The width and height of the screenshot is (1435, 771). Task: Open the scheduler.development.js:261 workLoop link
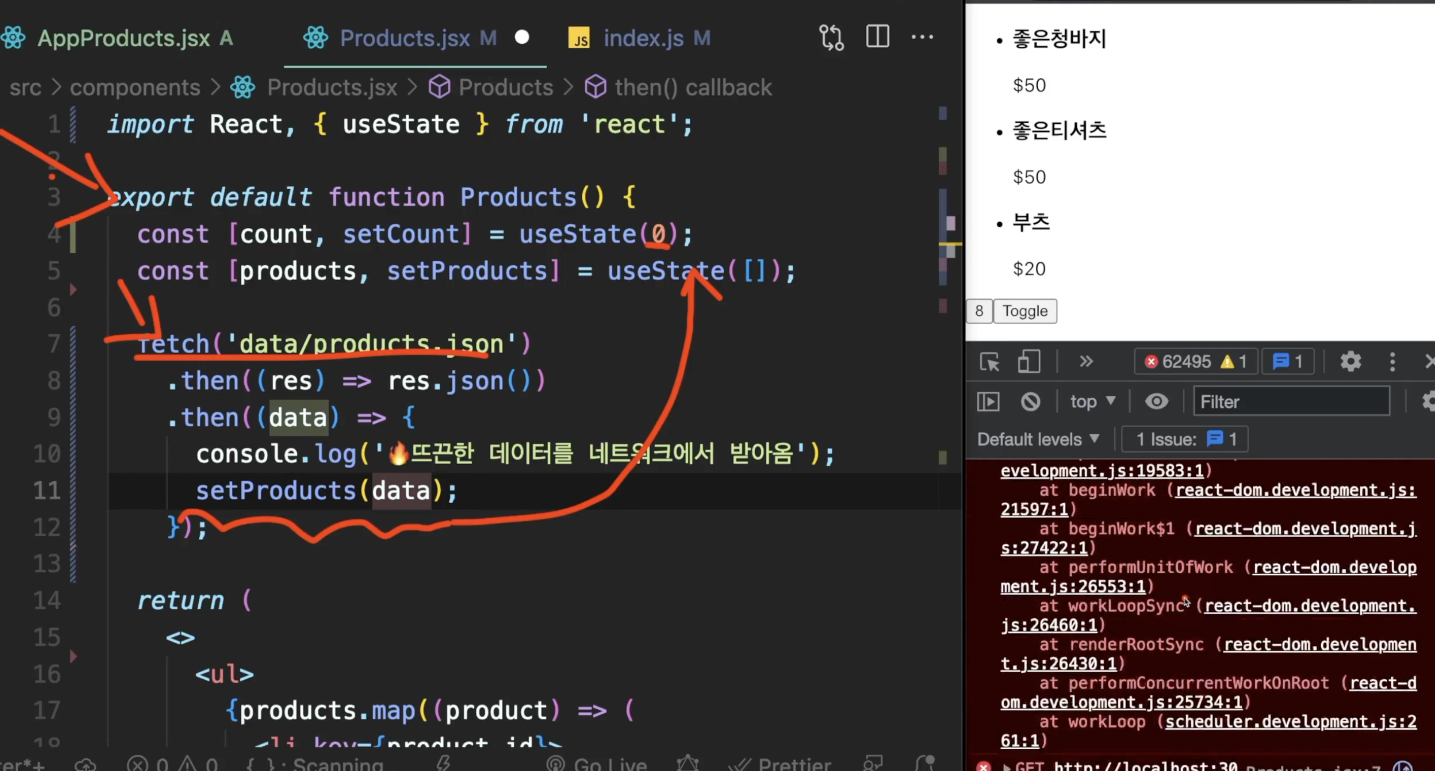click(x=1208, y=731)
